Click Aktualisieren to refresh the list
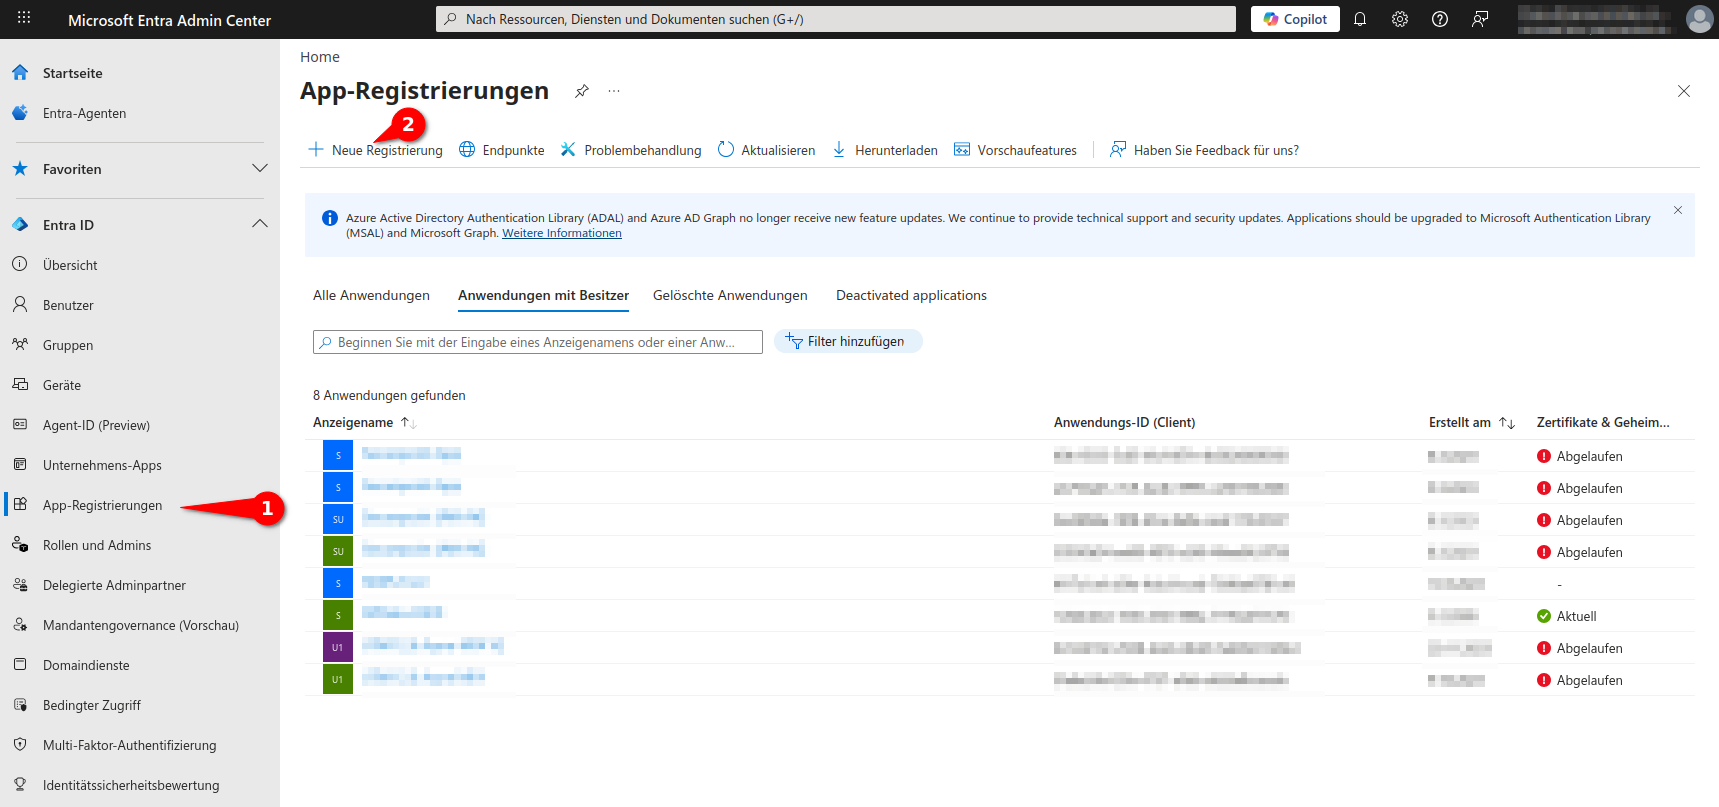The width and height of the screenshot is (1719, 807). pos(766,150)
